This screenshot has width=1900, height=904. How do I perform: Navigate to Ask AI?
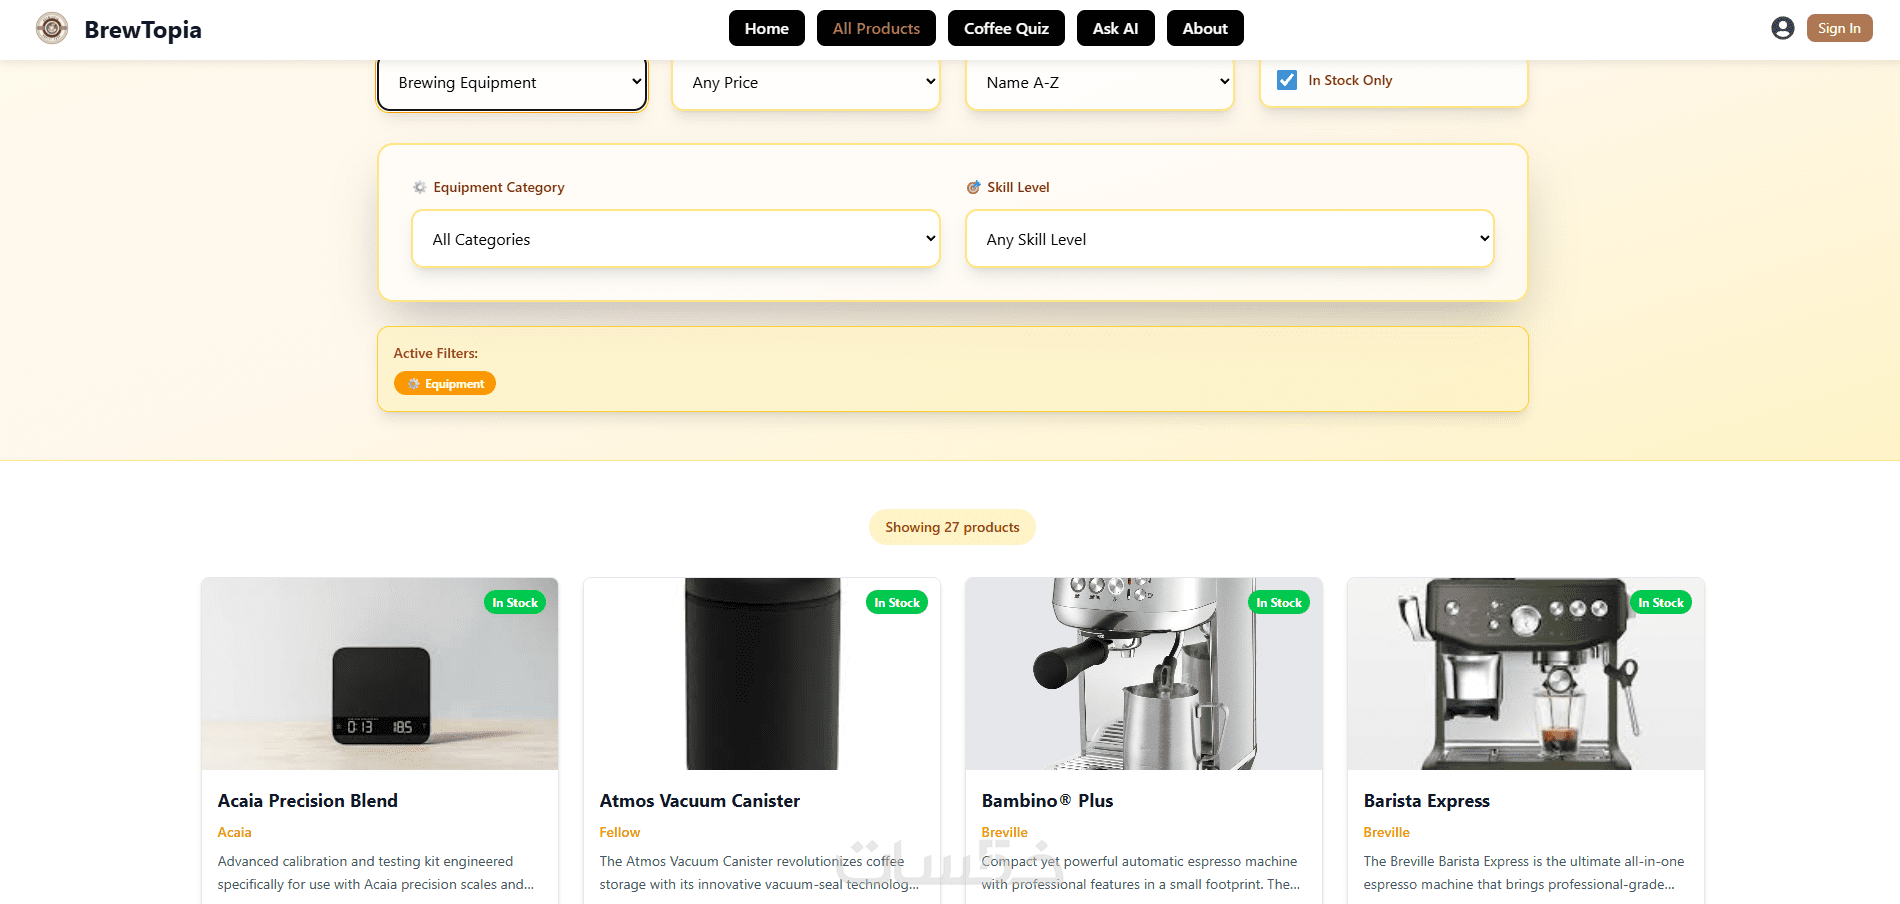tap(1116, 28)
